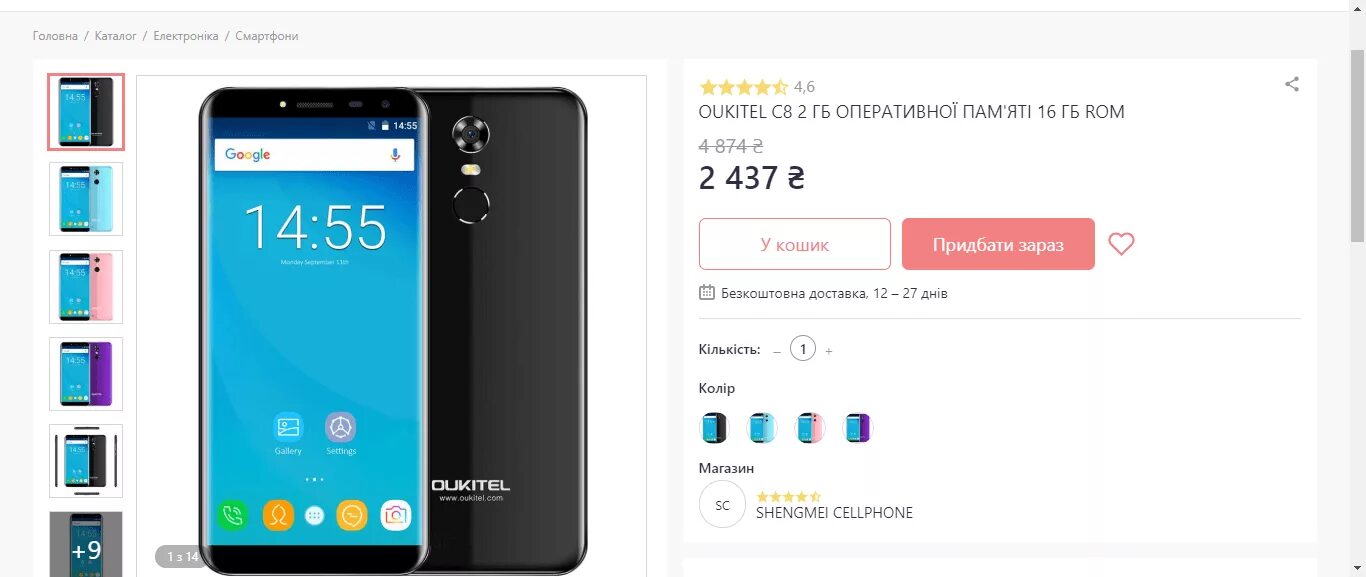This screenshot has height=577, width=1366.
Task: Decrease quantity with minus button
Action: (x=777, y=350)
